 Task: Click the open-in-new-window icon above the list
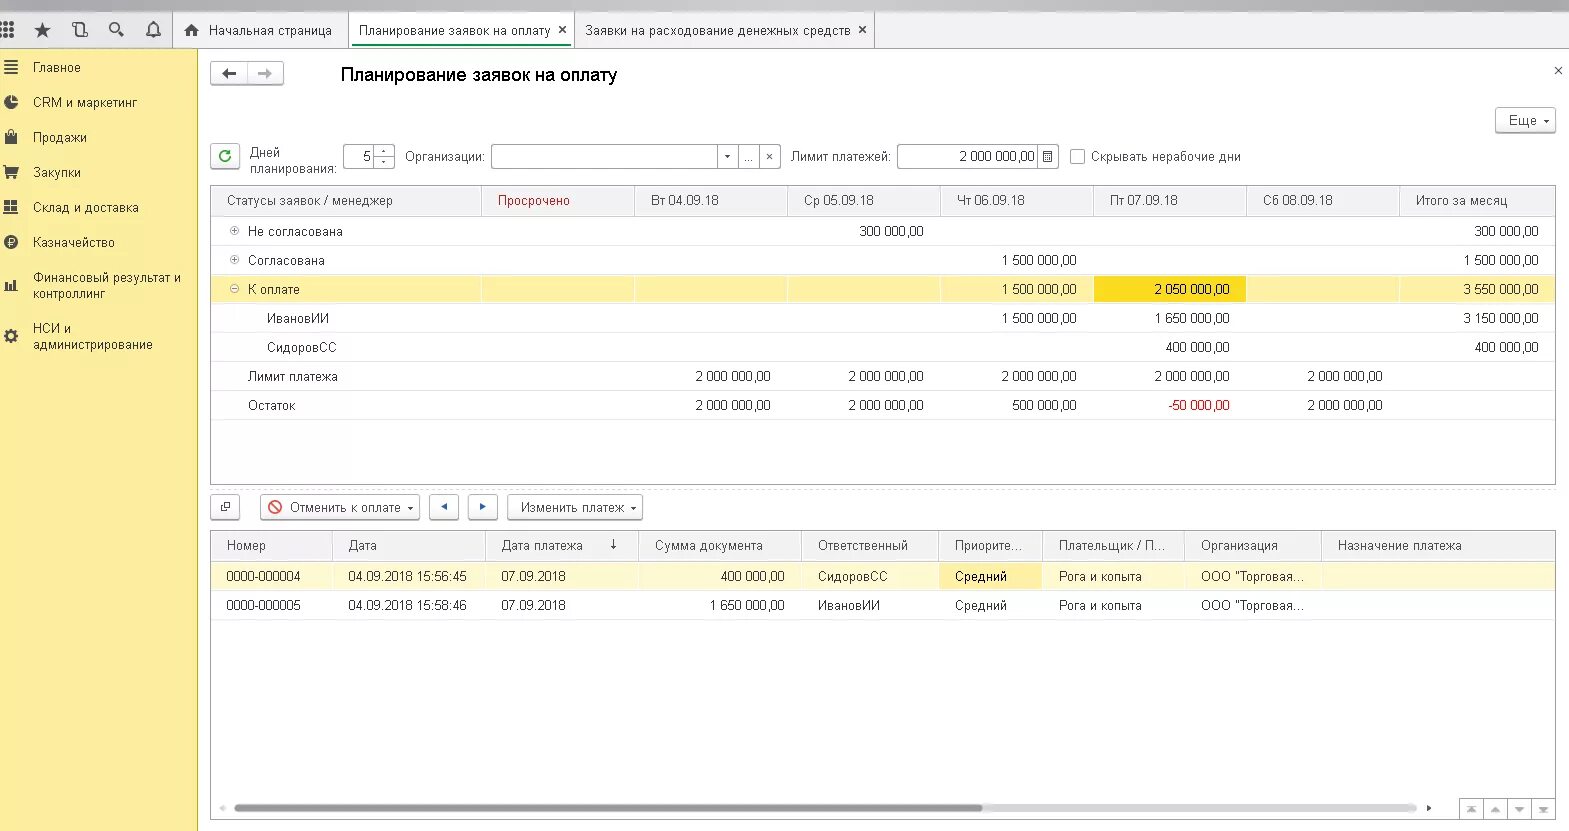point(225,507)
